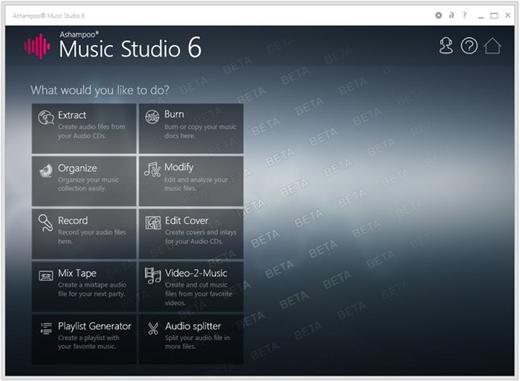Maximize the Music Studio window

click(494, 15)
